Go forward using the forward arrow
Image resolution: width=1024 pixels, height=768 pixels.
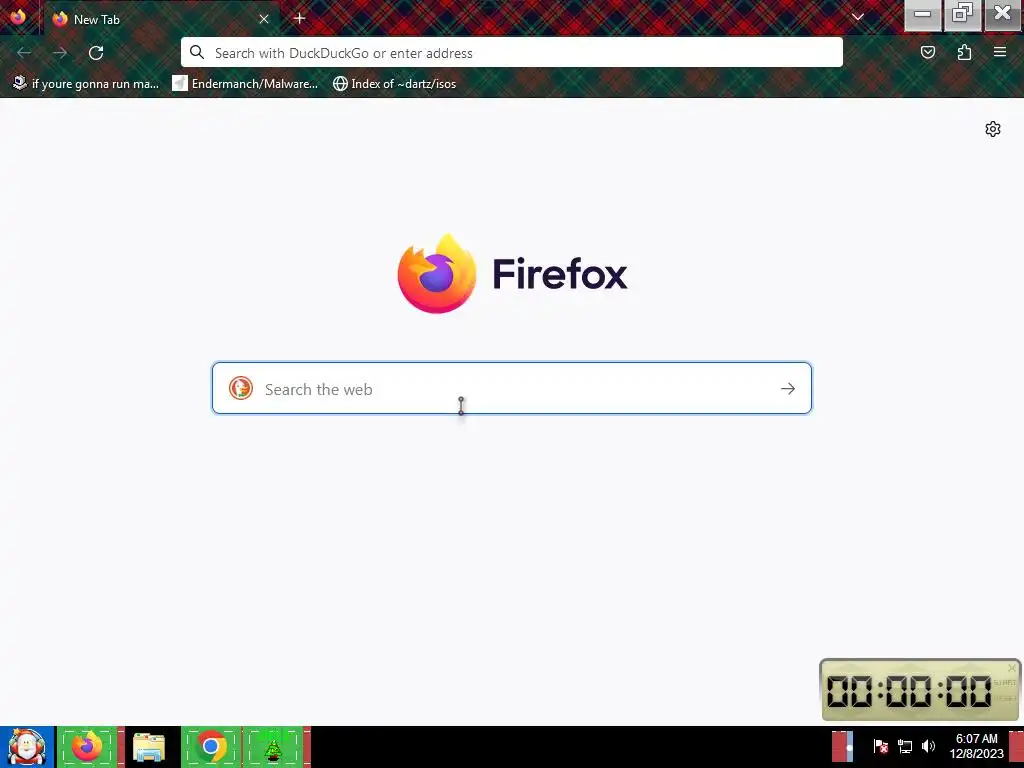[60, 53]
